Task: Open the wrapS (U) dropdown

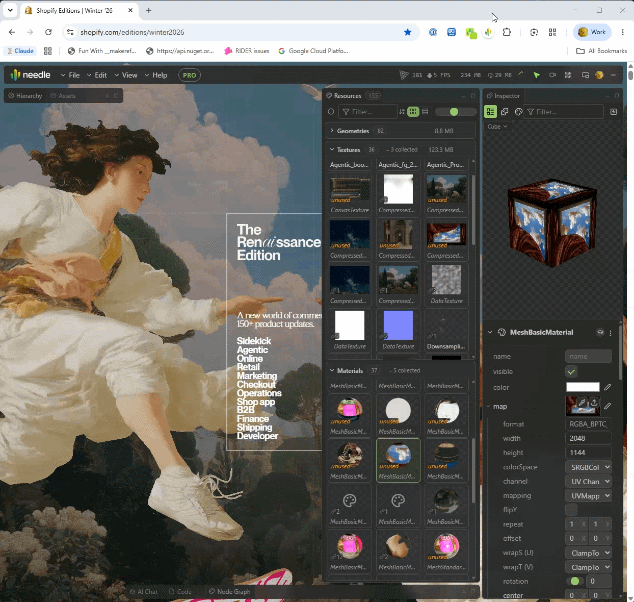Action: (x=588, y=553)
